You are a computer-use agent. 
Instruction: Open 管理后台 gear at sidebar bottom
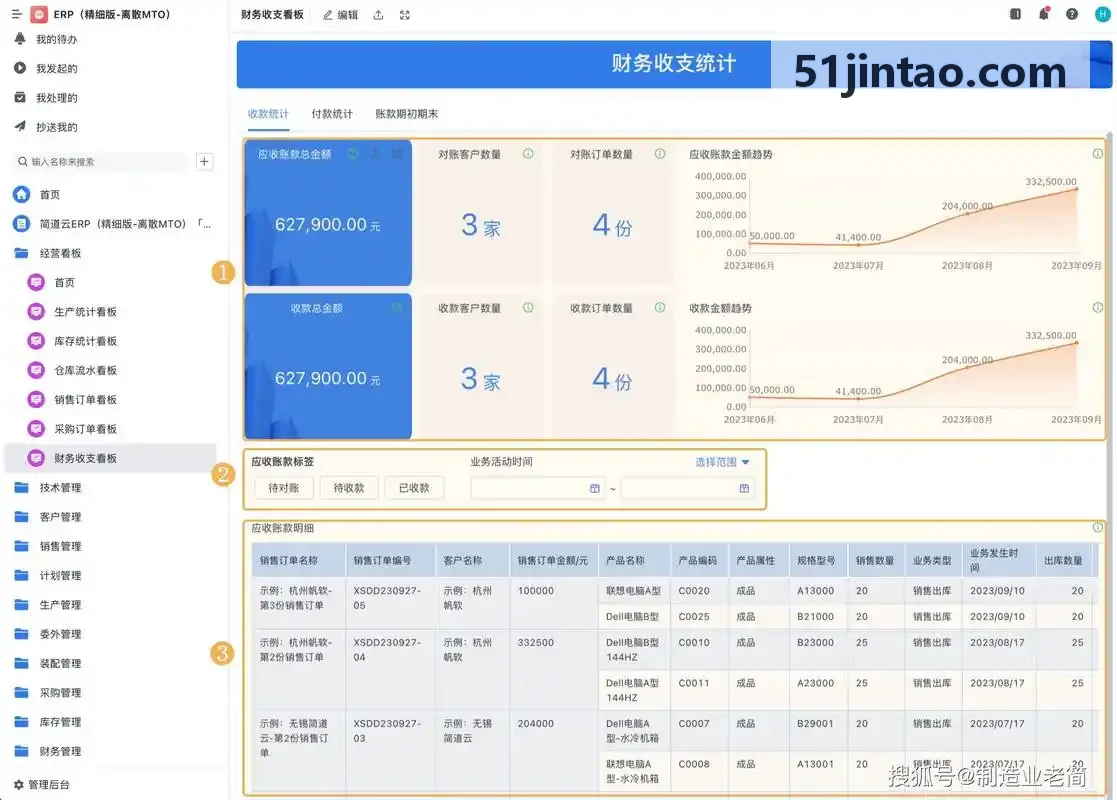point(41,784)
